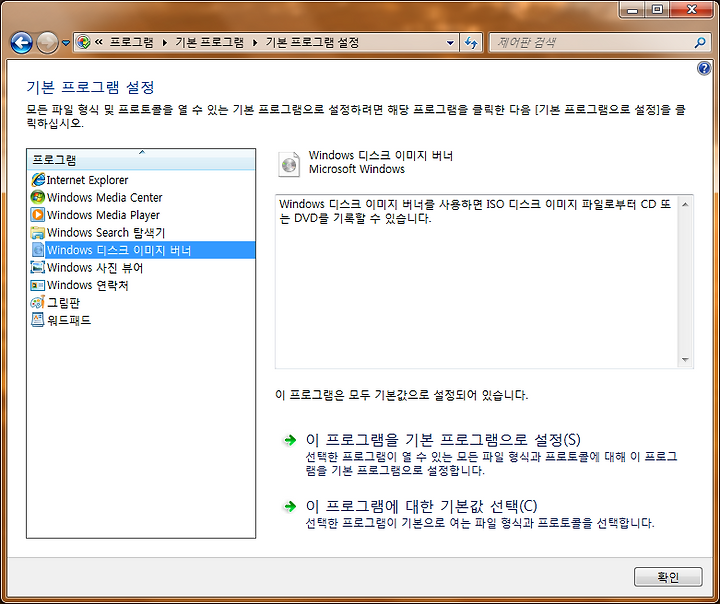Viewport: 720px width, 604px height.
Task: Click the description text starting with Windows 디스크 이미지 버너를
Action: 475,211
